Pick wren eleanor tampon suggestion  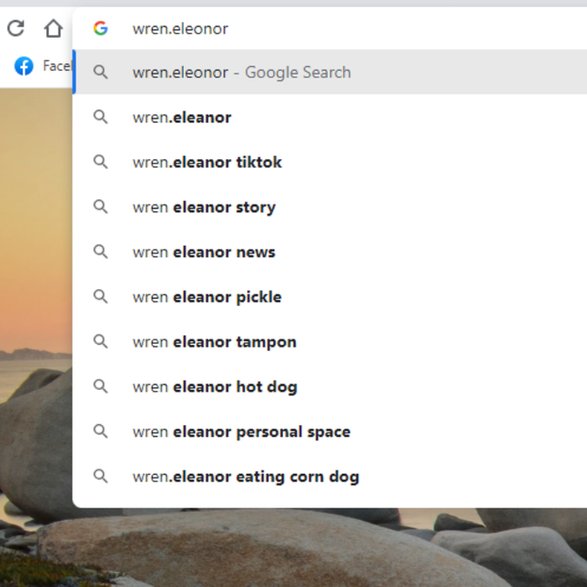[x=330, y=342]
